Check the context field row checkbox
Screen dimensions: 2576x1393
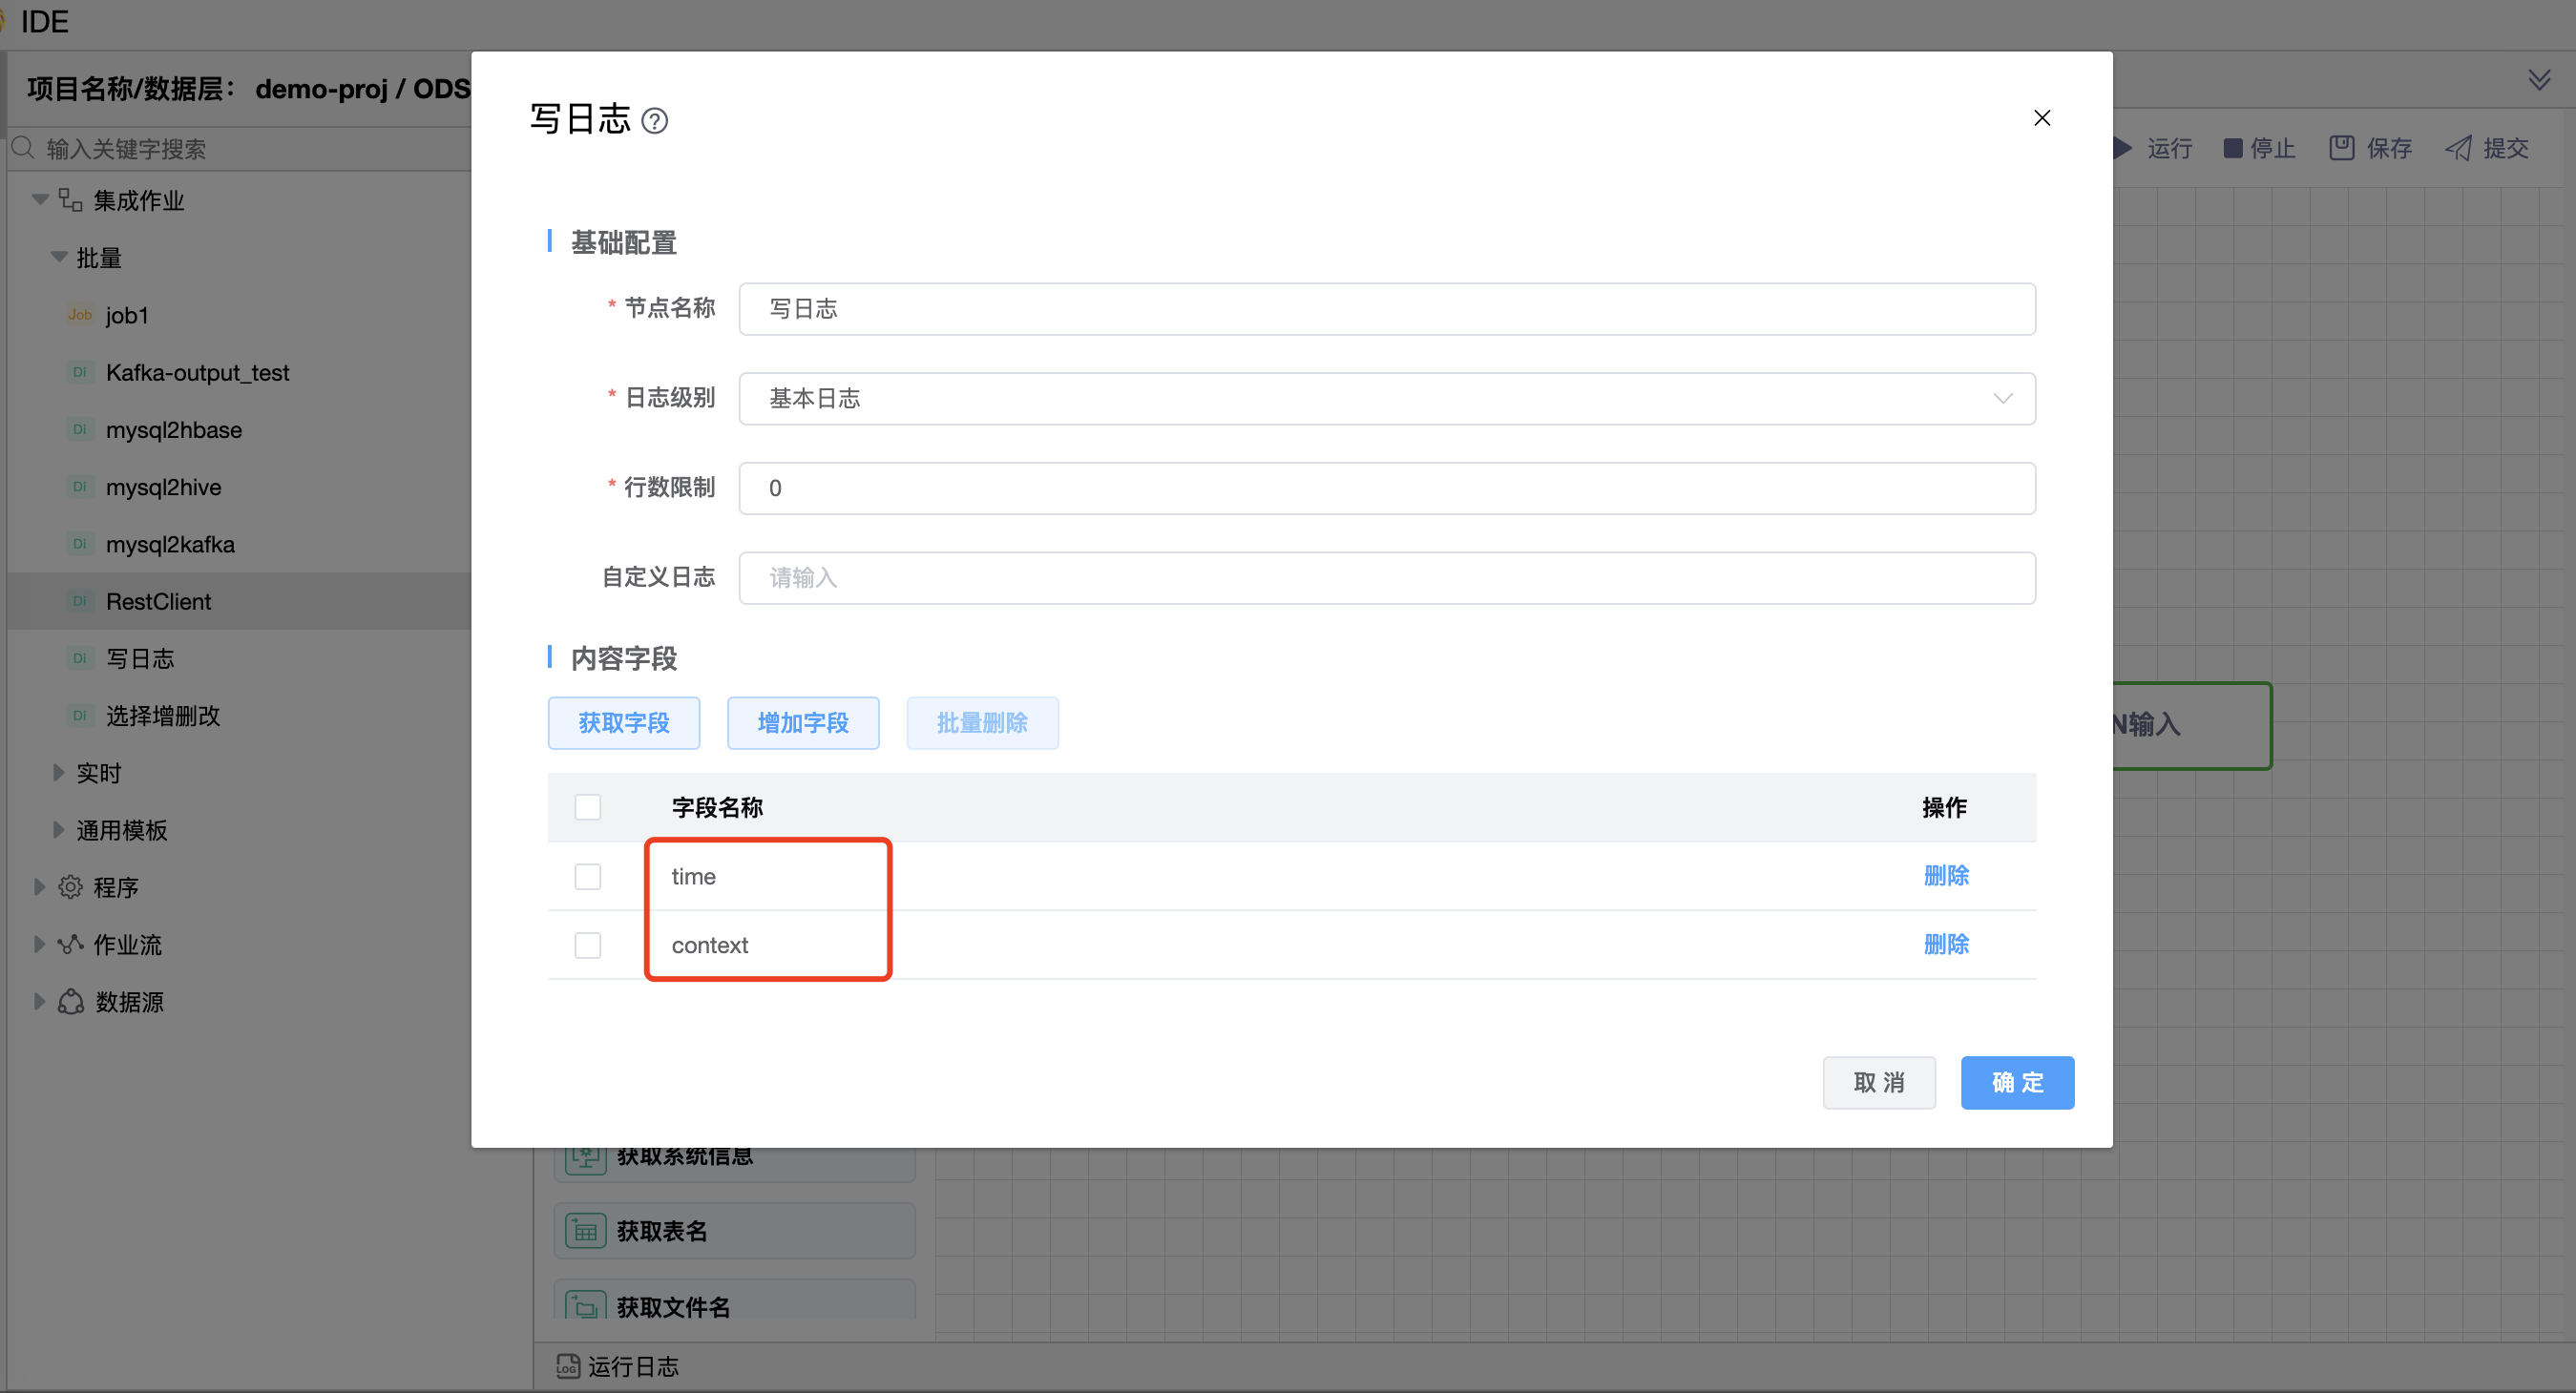click(589, 945)
